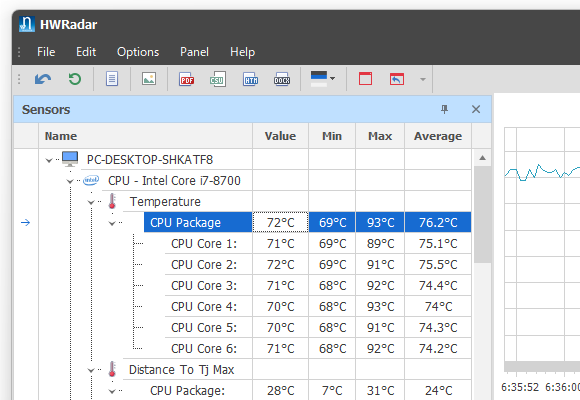Screen dimensions: 580x400
Task: Click the horizontal scrollbar under the graph
Action: click(542, 366)
